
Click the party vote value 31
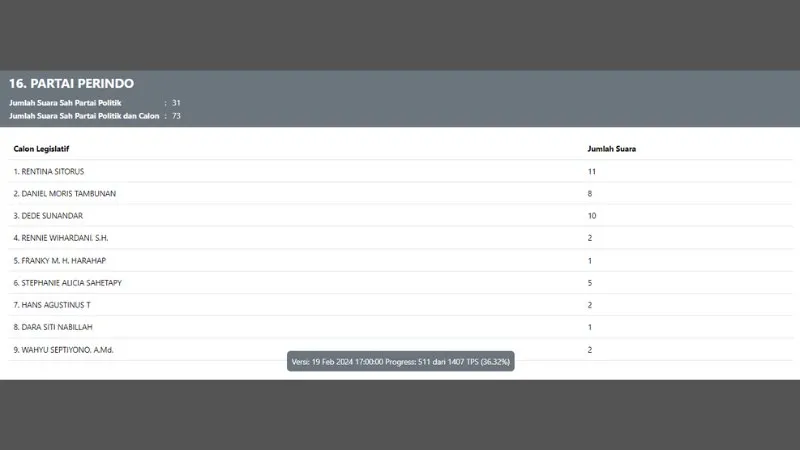[176, 103]
